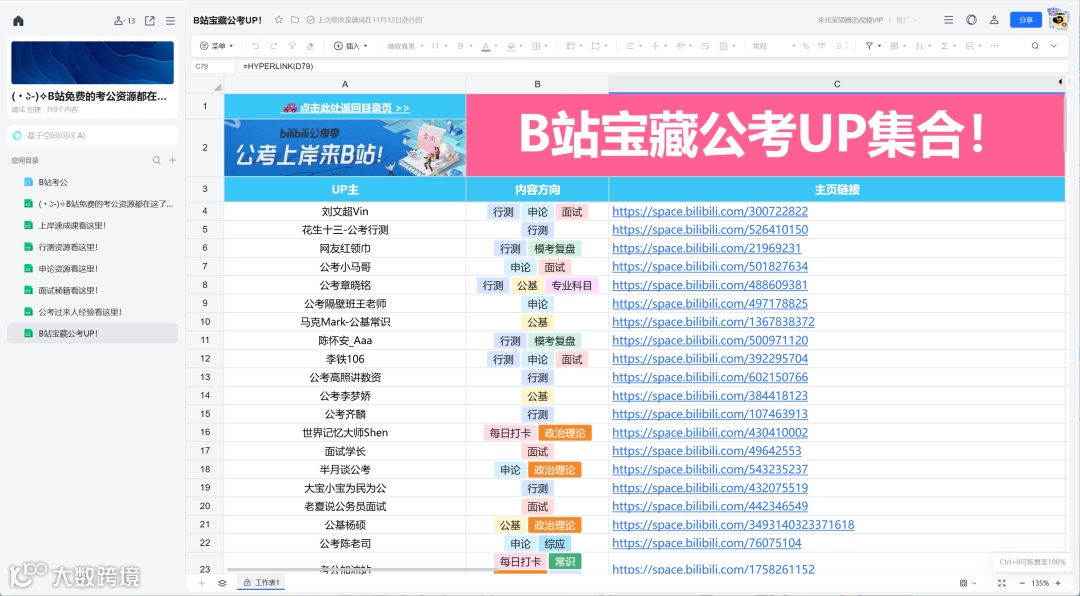Screen dimensions: 1080x596
Task: Toggle bold formatting
Action: [461, 46]
